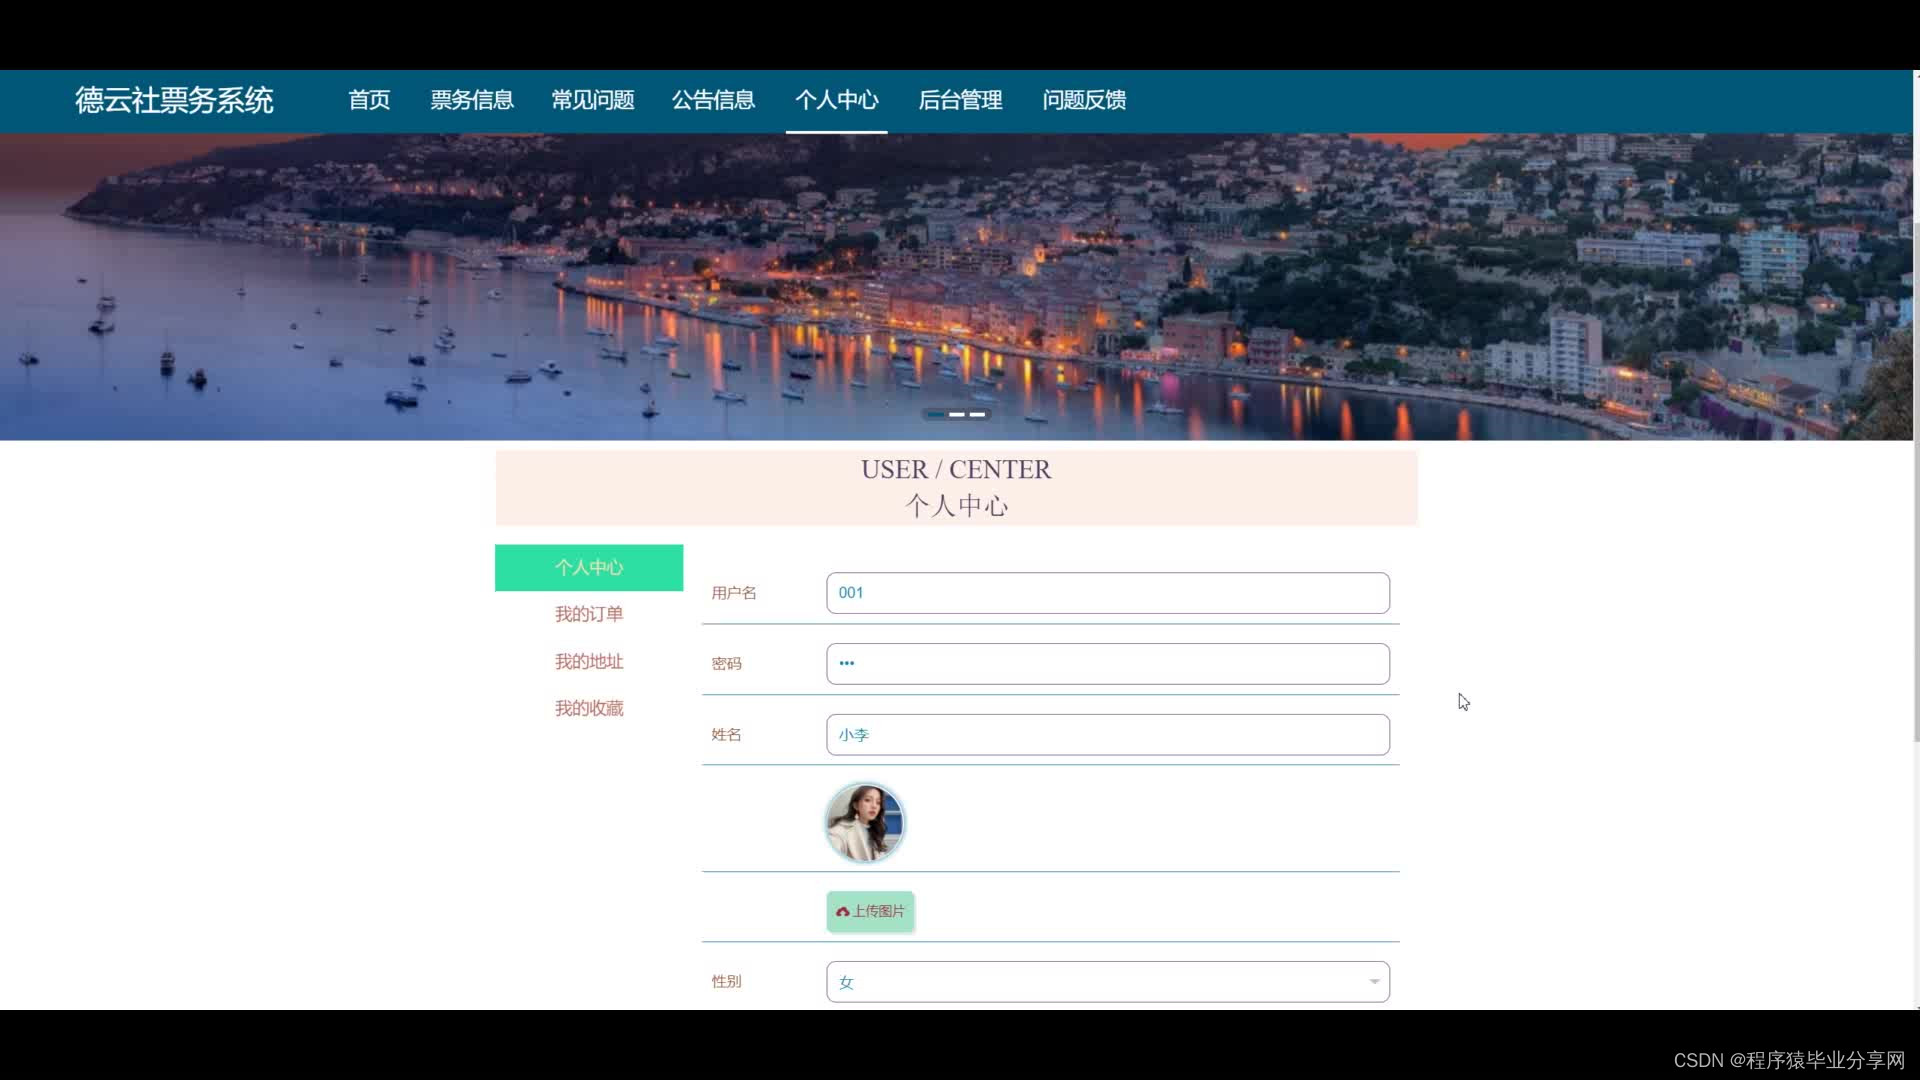This screenshot has width=1920, height=1080.
Task: Open 问题反馈 navigation link
Action: pos(1084,100)
